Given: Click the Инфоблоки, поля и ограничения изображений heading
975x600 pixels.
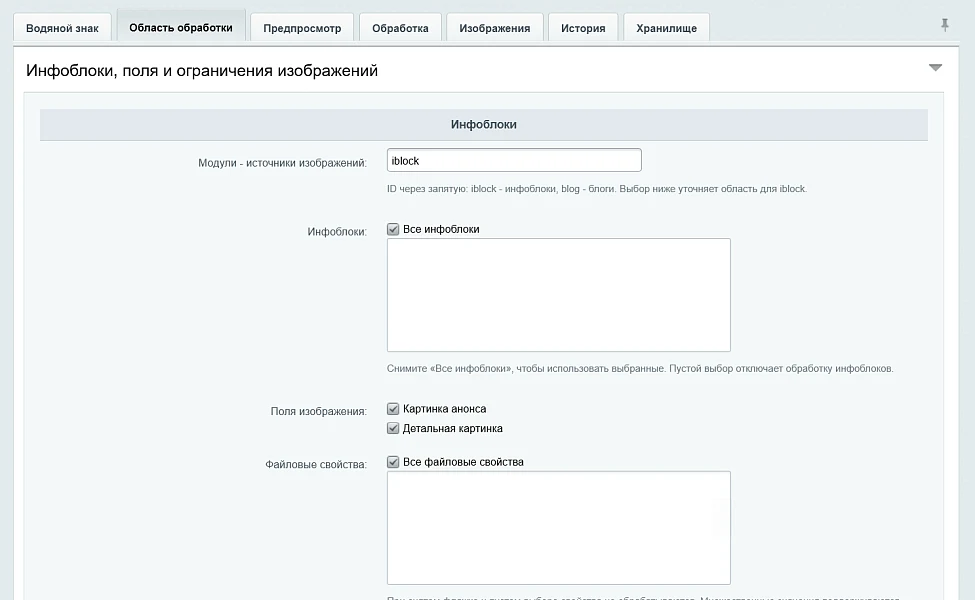Looking at the screenshot, I should 202,70.
